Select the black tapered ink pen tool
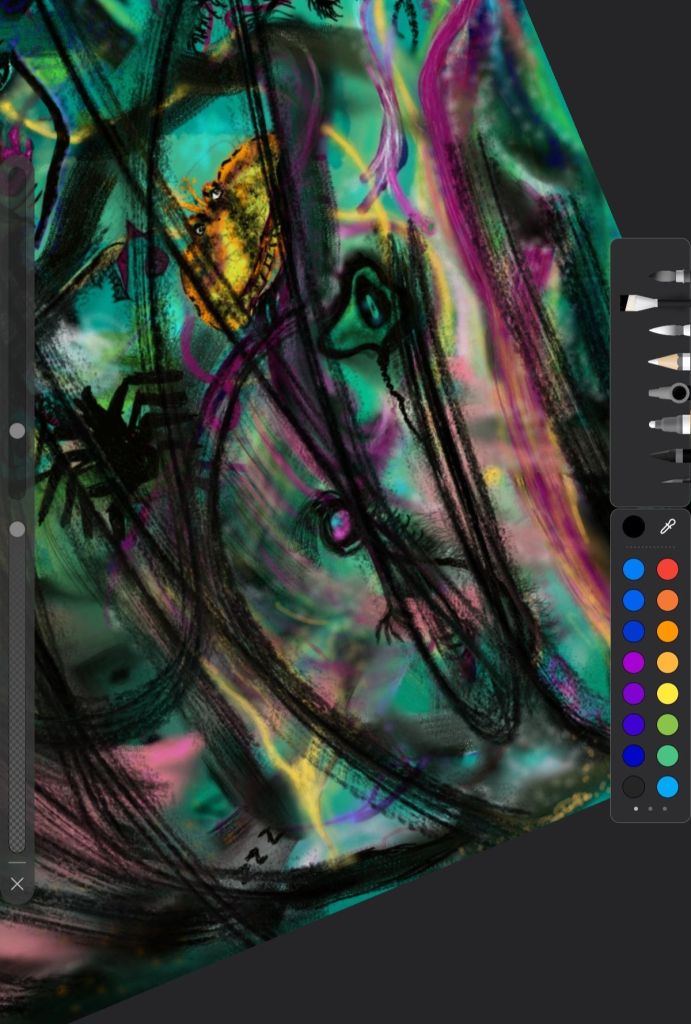Viewport: 691px width, 1024px height. point(669,456)
